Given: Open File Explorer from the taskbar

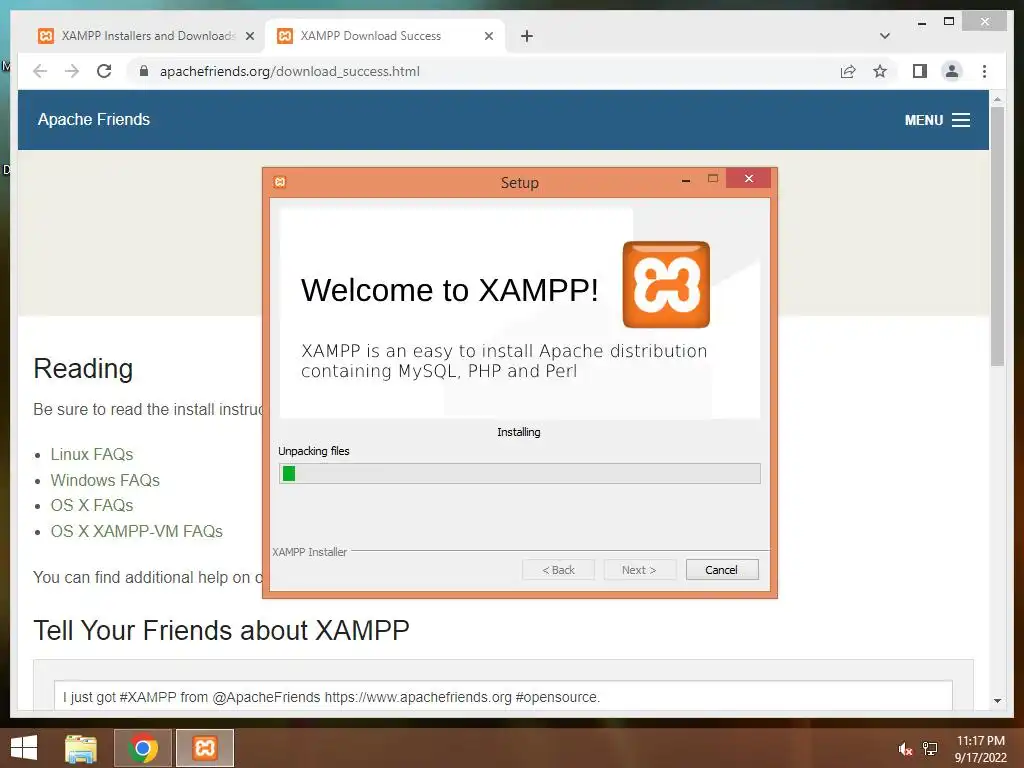Looking at the screenshot, I should 80,748.
